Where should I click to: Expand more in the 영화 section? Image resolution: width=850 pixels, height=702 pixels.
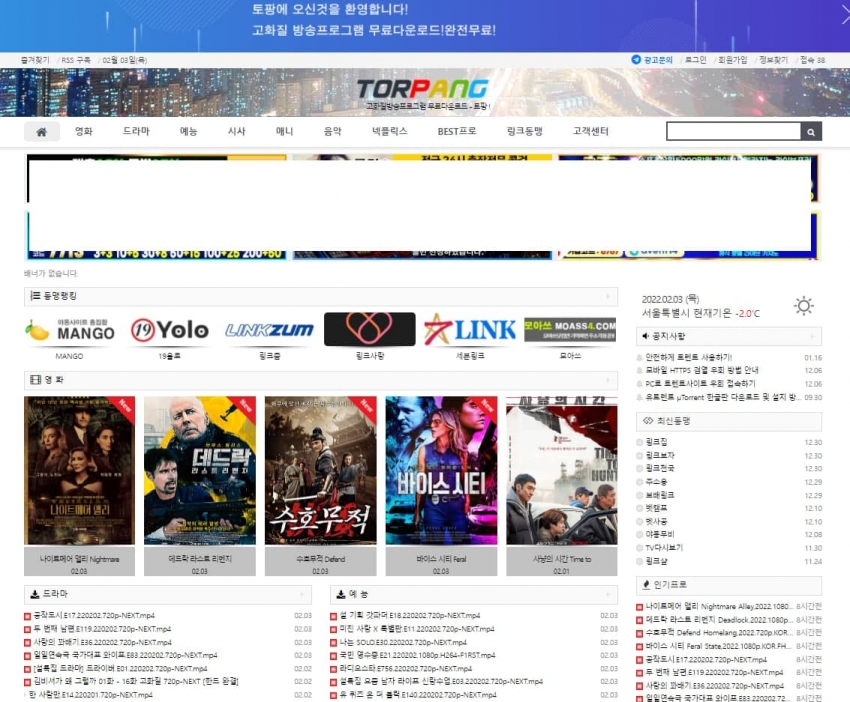pyautogui.click(x=608, y=379)
